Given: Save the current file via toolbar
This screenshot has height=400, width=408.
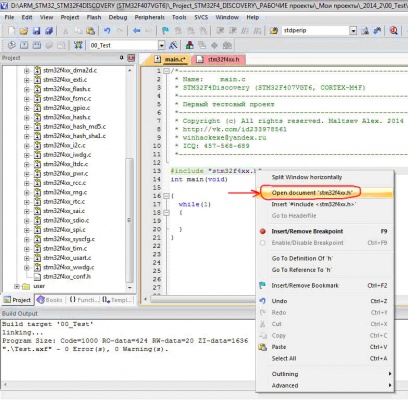Looking at the screenshot, I should 36,31.
